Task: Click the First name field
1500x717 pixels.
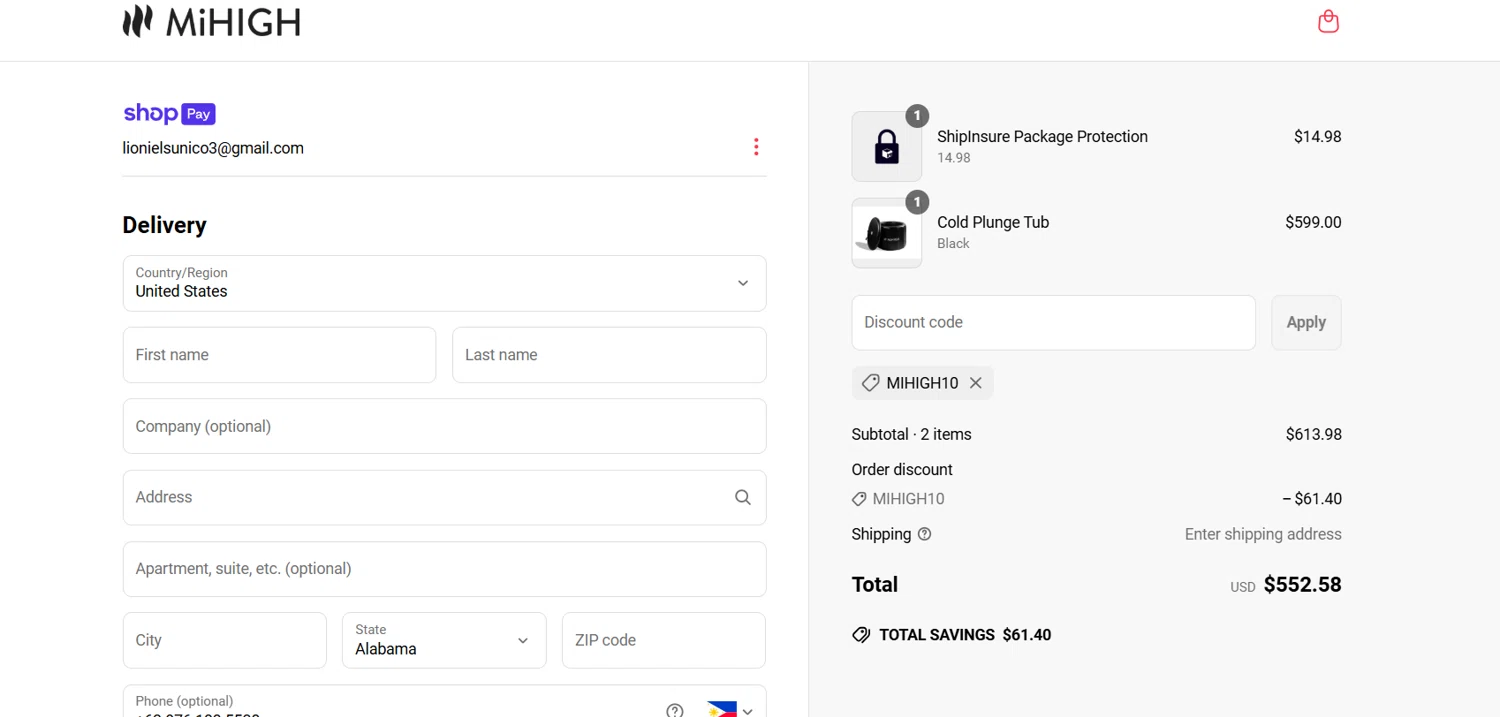Action: (x=279, y=355)
